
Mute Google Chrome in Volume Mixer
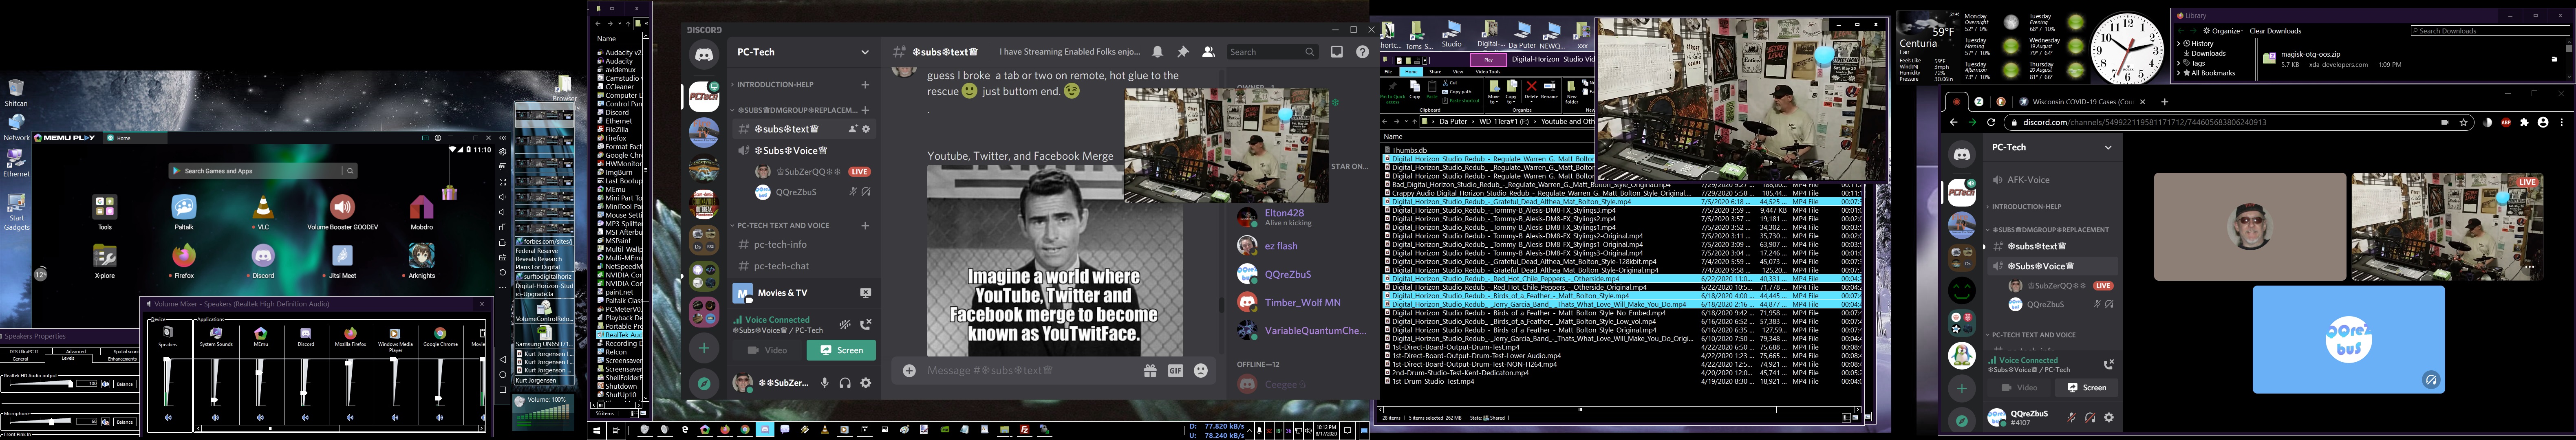click(x=440, y=417)
